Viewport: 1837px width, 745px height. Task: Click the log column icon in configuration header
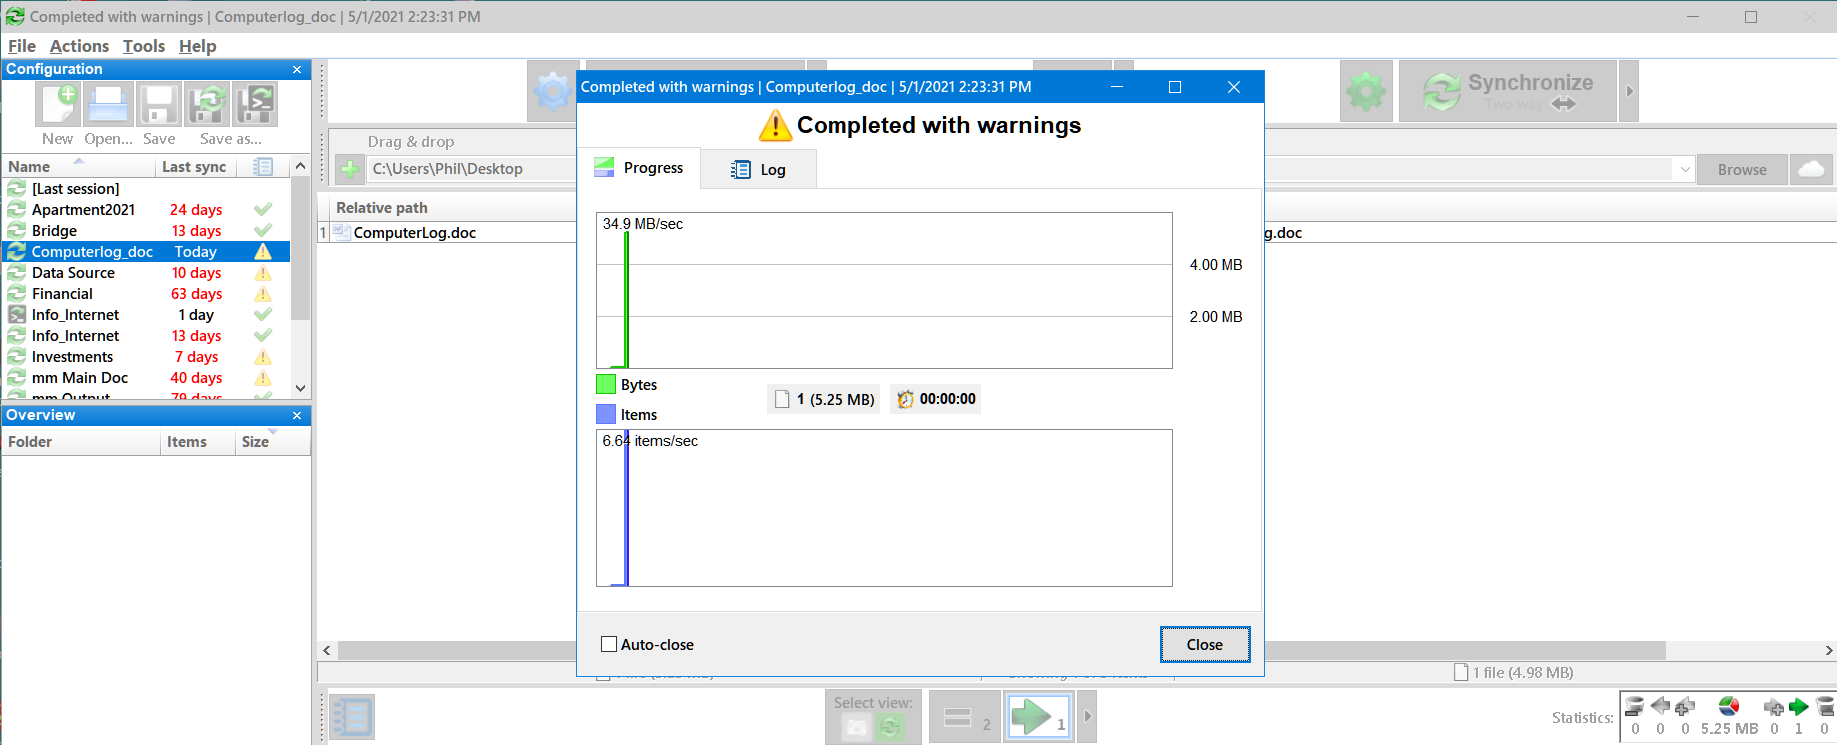click(x=263, y=167)
